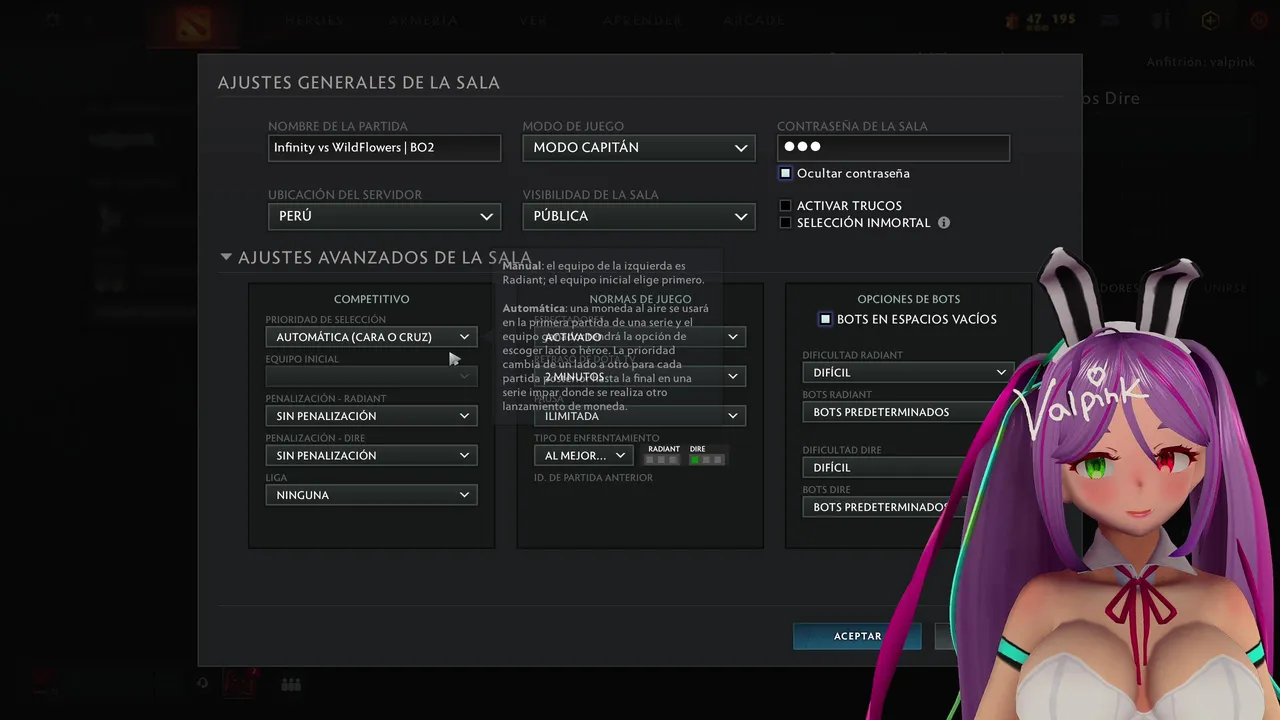Click the Anfitrión: valpink text
The image size is (1280, 720).
(x=1200, y=62)
